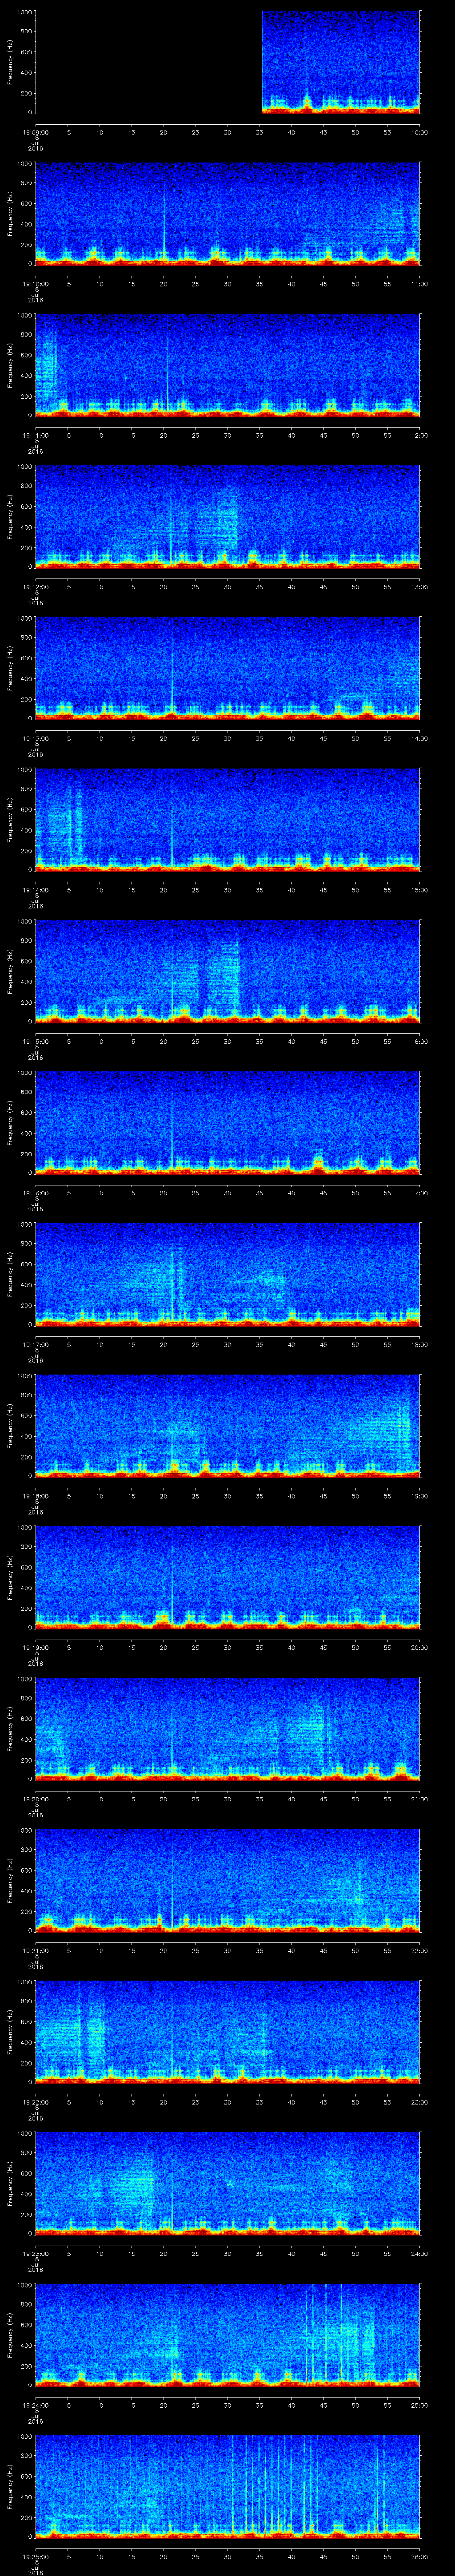Select the spectrogram panel starting at 19:24:00
The width and height of the screenshot is (455, 2576).
227,2335
